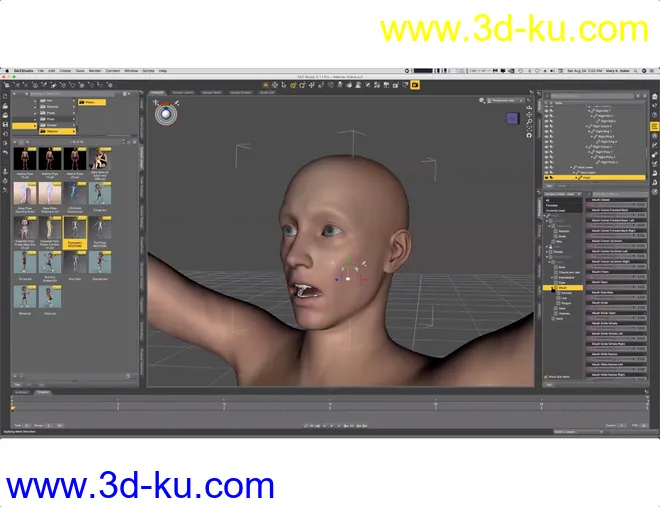Toggle the Show Sub Items checkbox
Viewport: 660px width, 507px height.
tap(548, 376)
